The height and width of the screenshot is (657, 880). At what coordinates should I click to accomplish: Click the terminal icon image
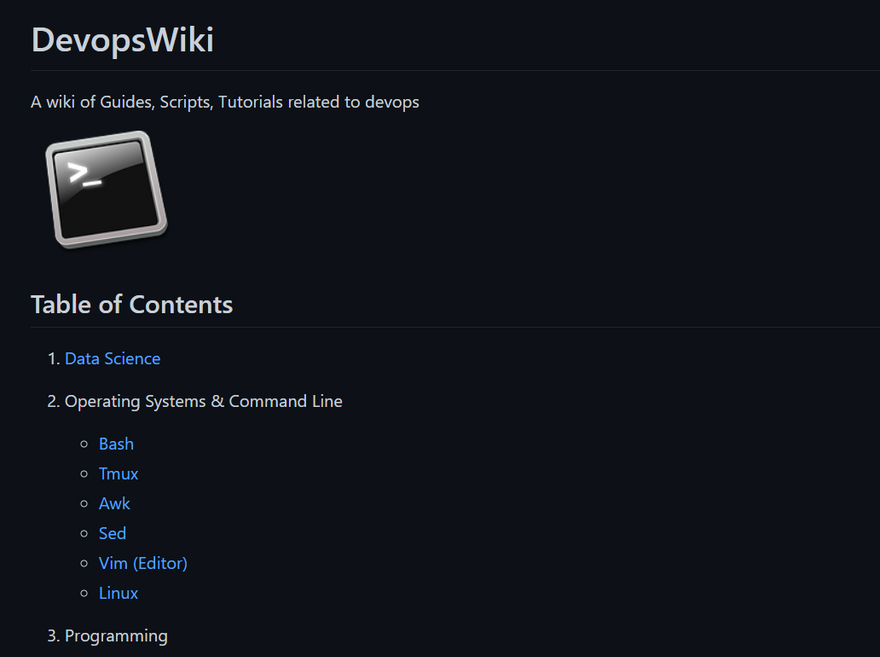coord(107,190)
